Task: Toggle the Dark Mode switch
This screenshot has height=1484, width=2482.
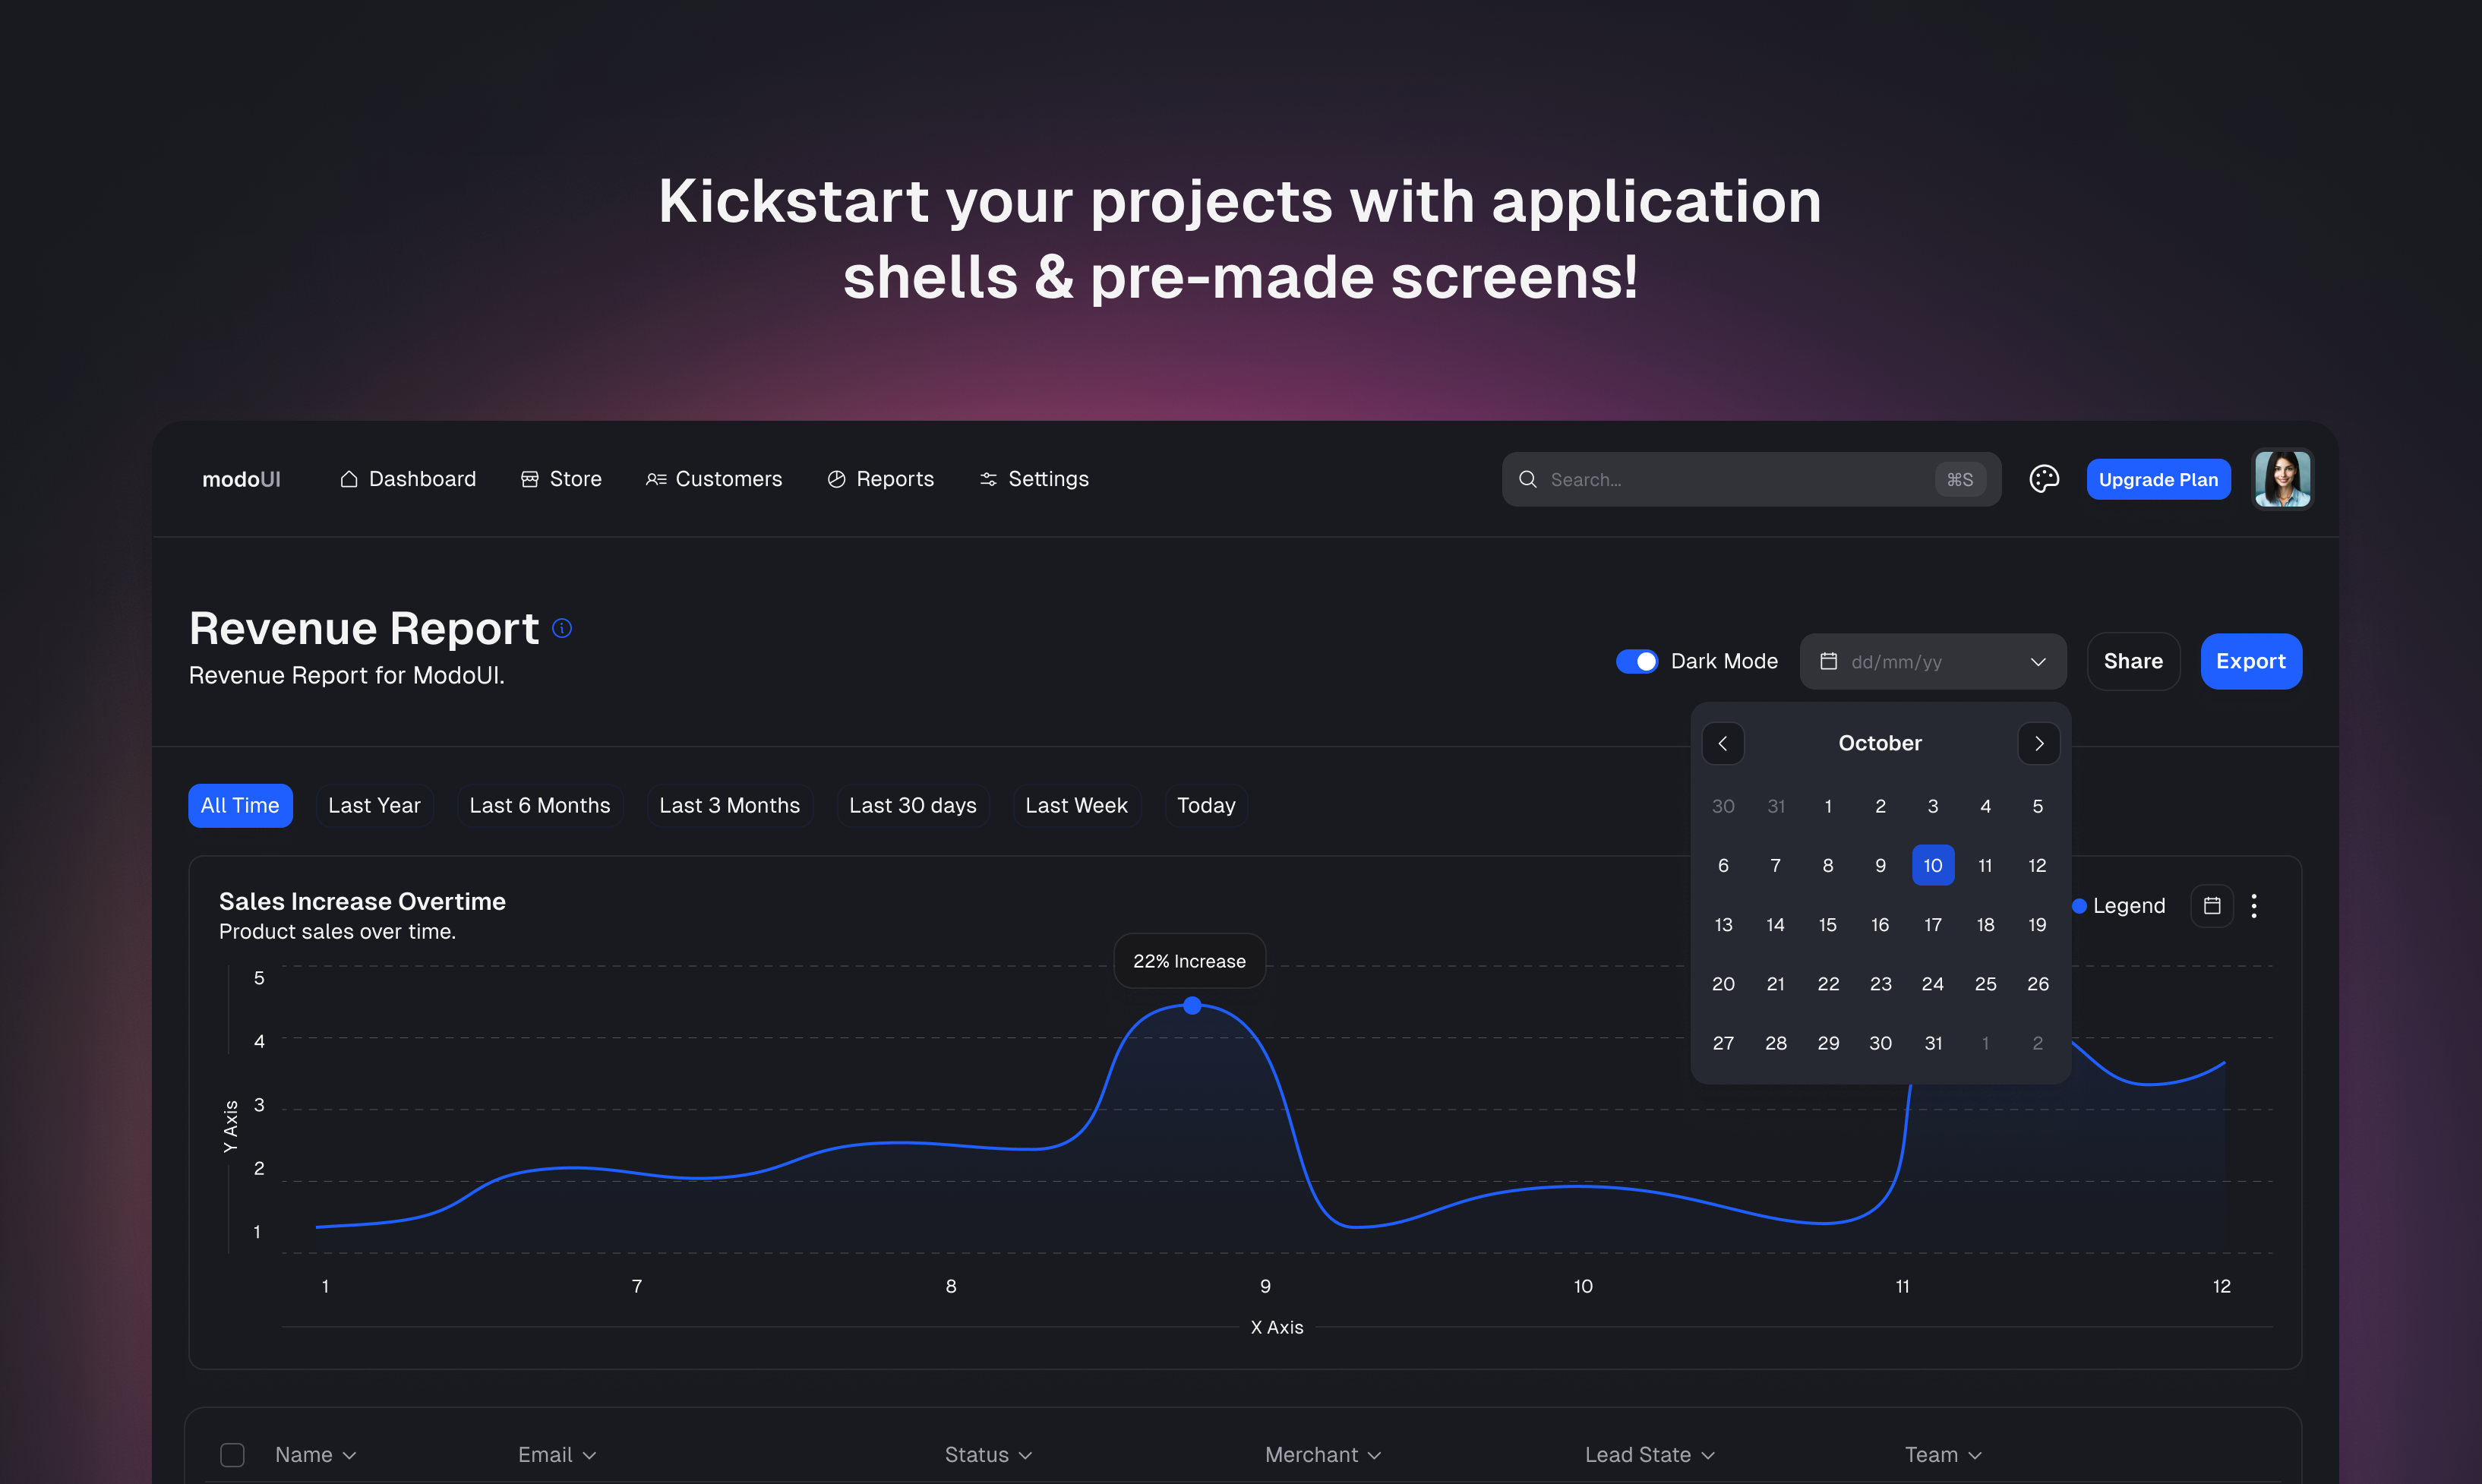Action: click(x=1637, y=661)
